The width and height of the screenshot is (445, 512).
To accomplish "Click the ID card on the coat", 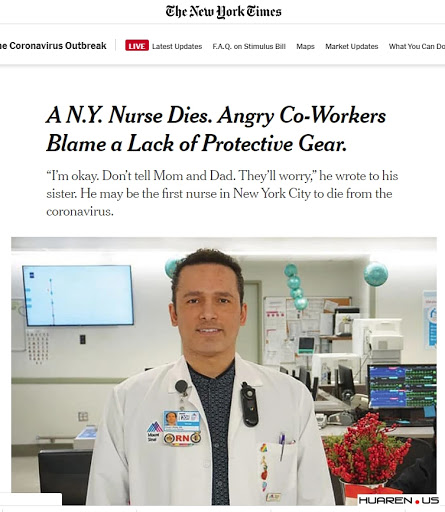I will [182, 421].
